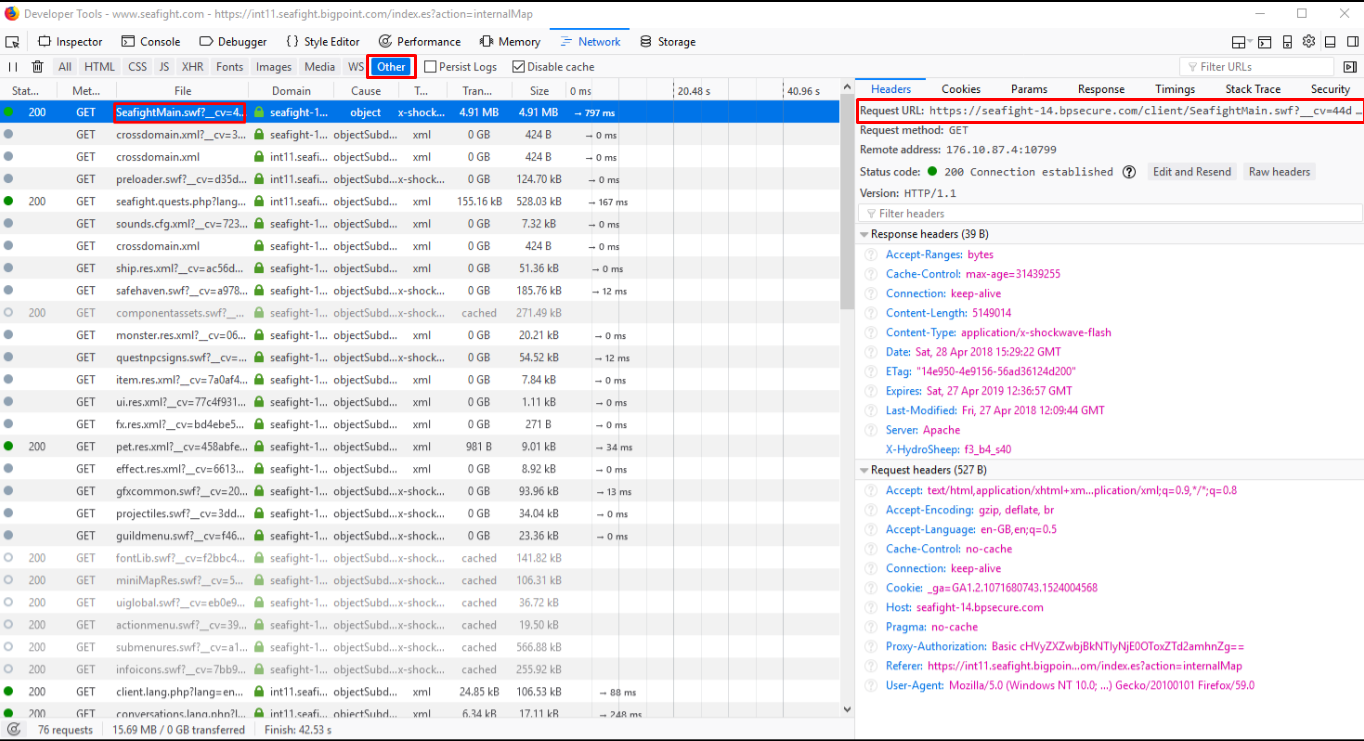This screenshot has width=1364, height=741.
Task: Toggle the CSS request filter
Action: tap(137, 67)
